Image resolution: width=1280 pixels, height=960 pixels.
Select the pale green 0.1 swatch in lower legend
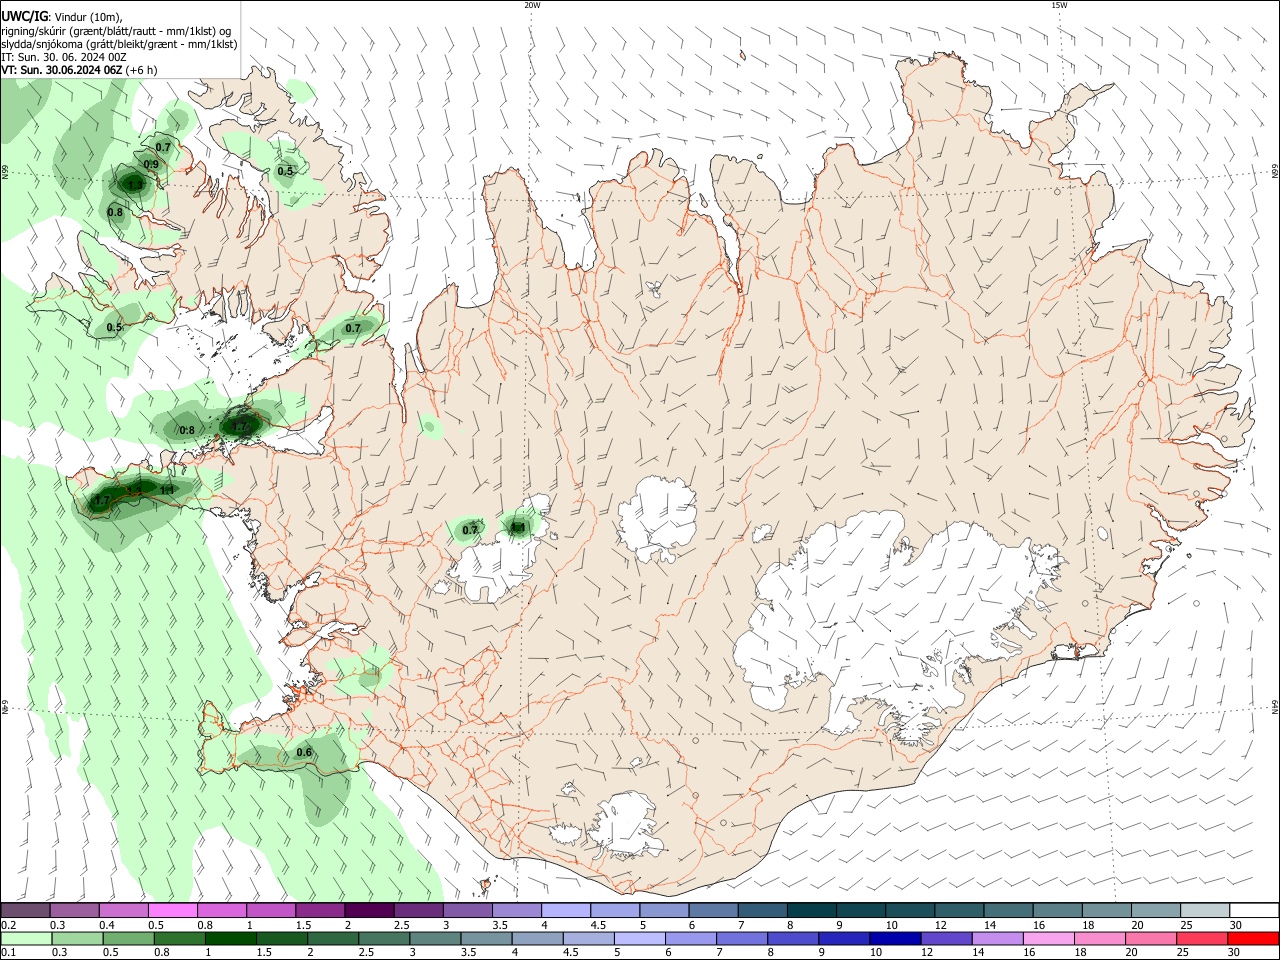pos(25,938)
